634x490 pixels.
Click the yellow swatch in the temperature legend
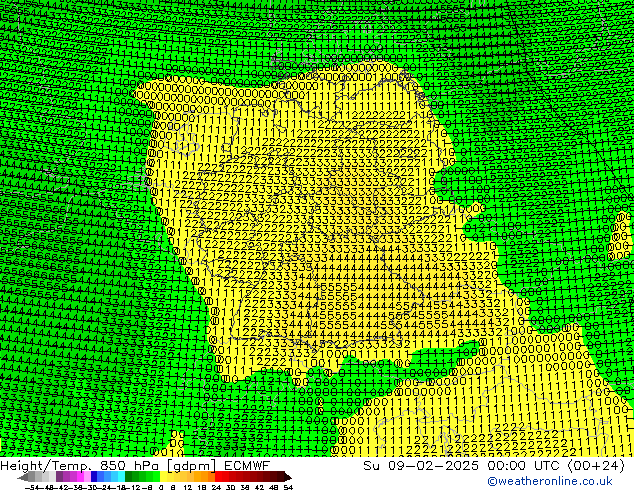click(x=163, y=477)
